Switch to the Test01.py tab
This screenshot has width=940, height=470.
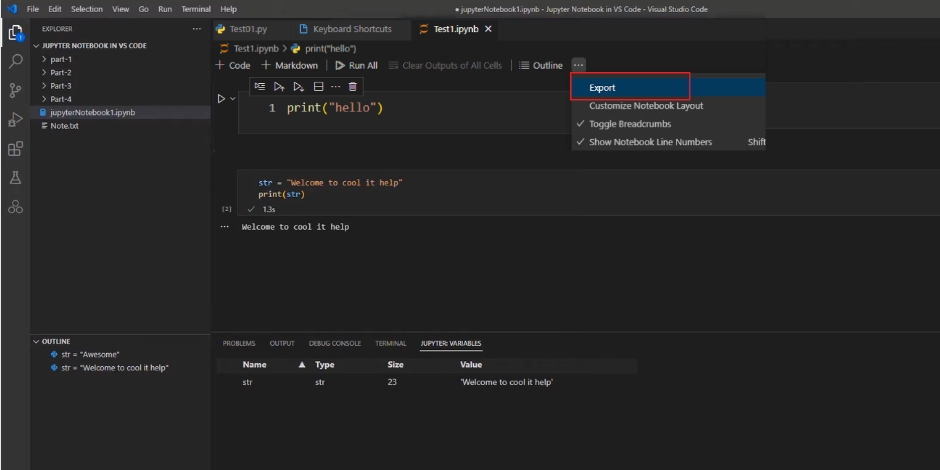point(248,29)
